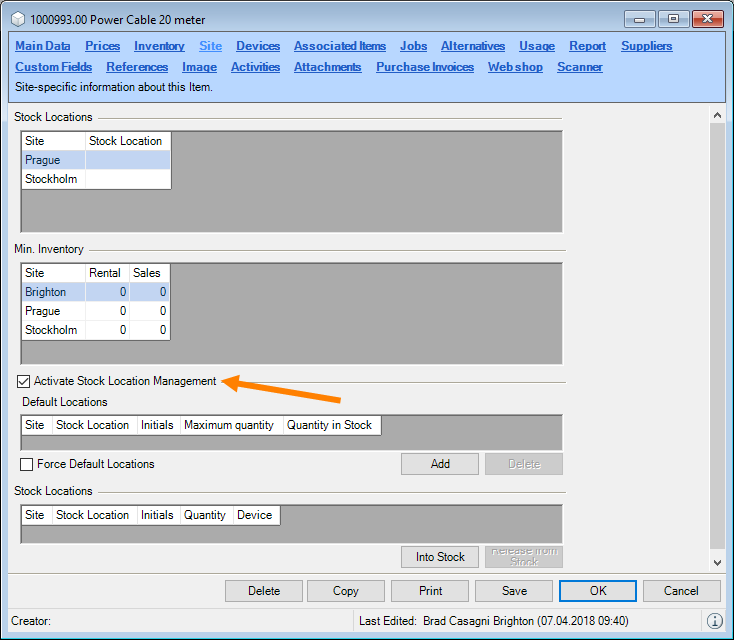Click Brighton Rental minimum inventory cell
This screenshot has height=640, width=734.
(x=106, y=292)
